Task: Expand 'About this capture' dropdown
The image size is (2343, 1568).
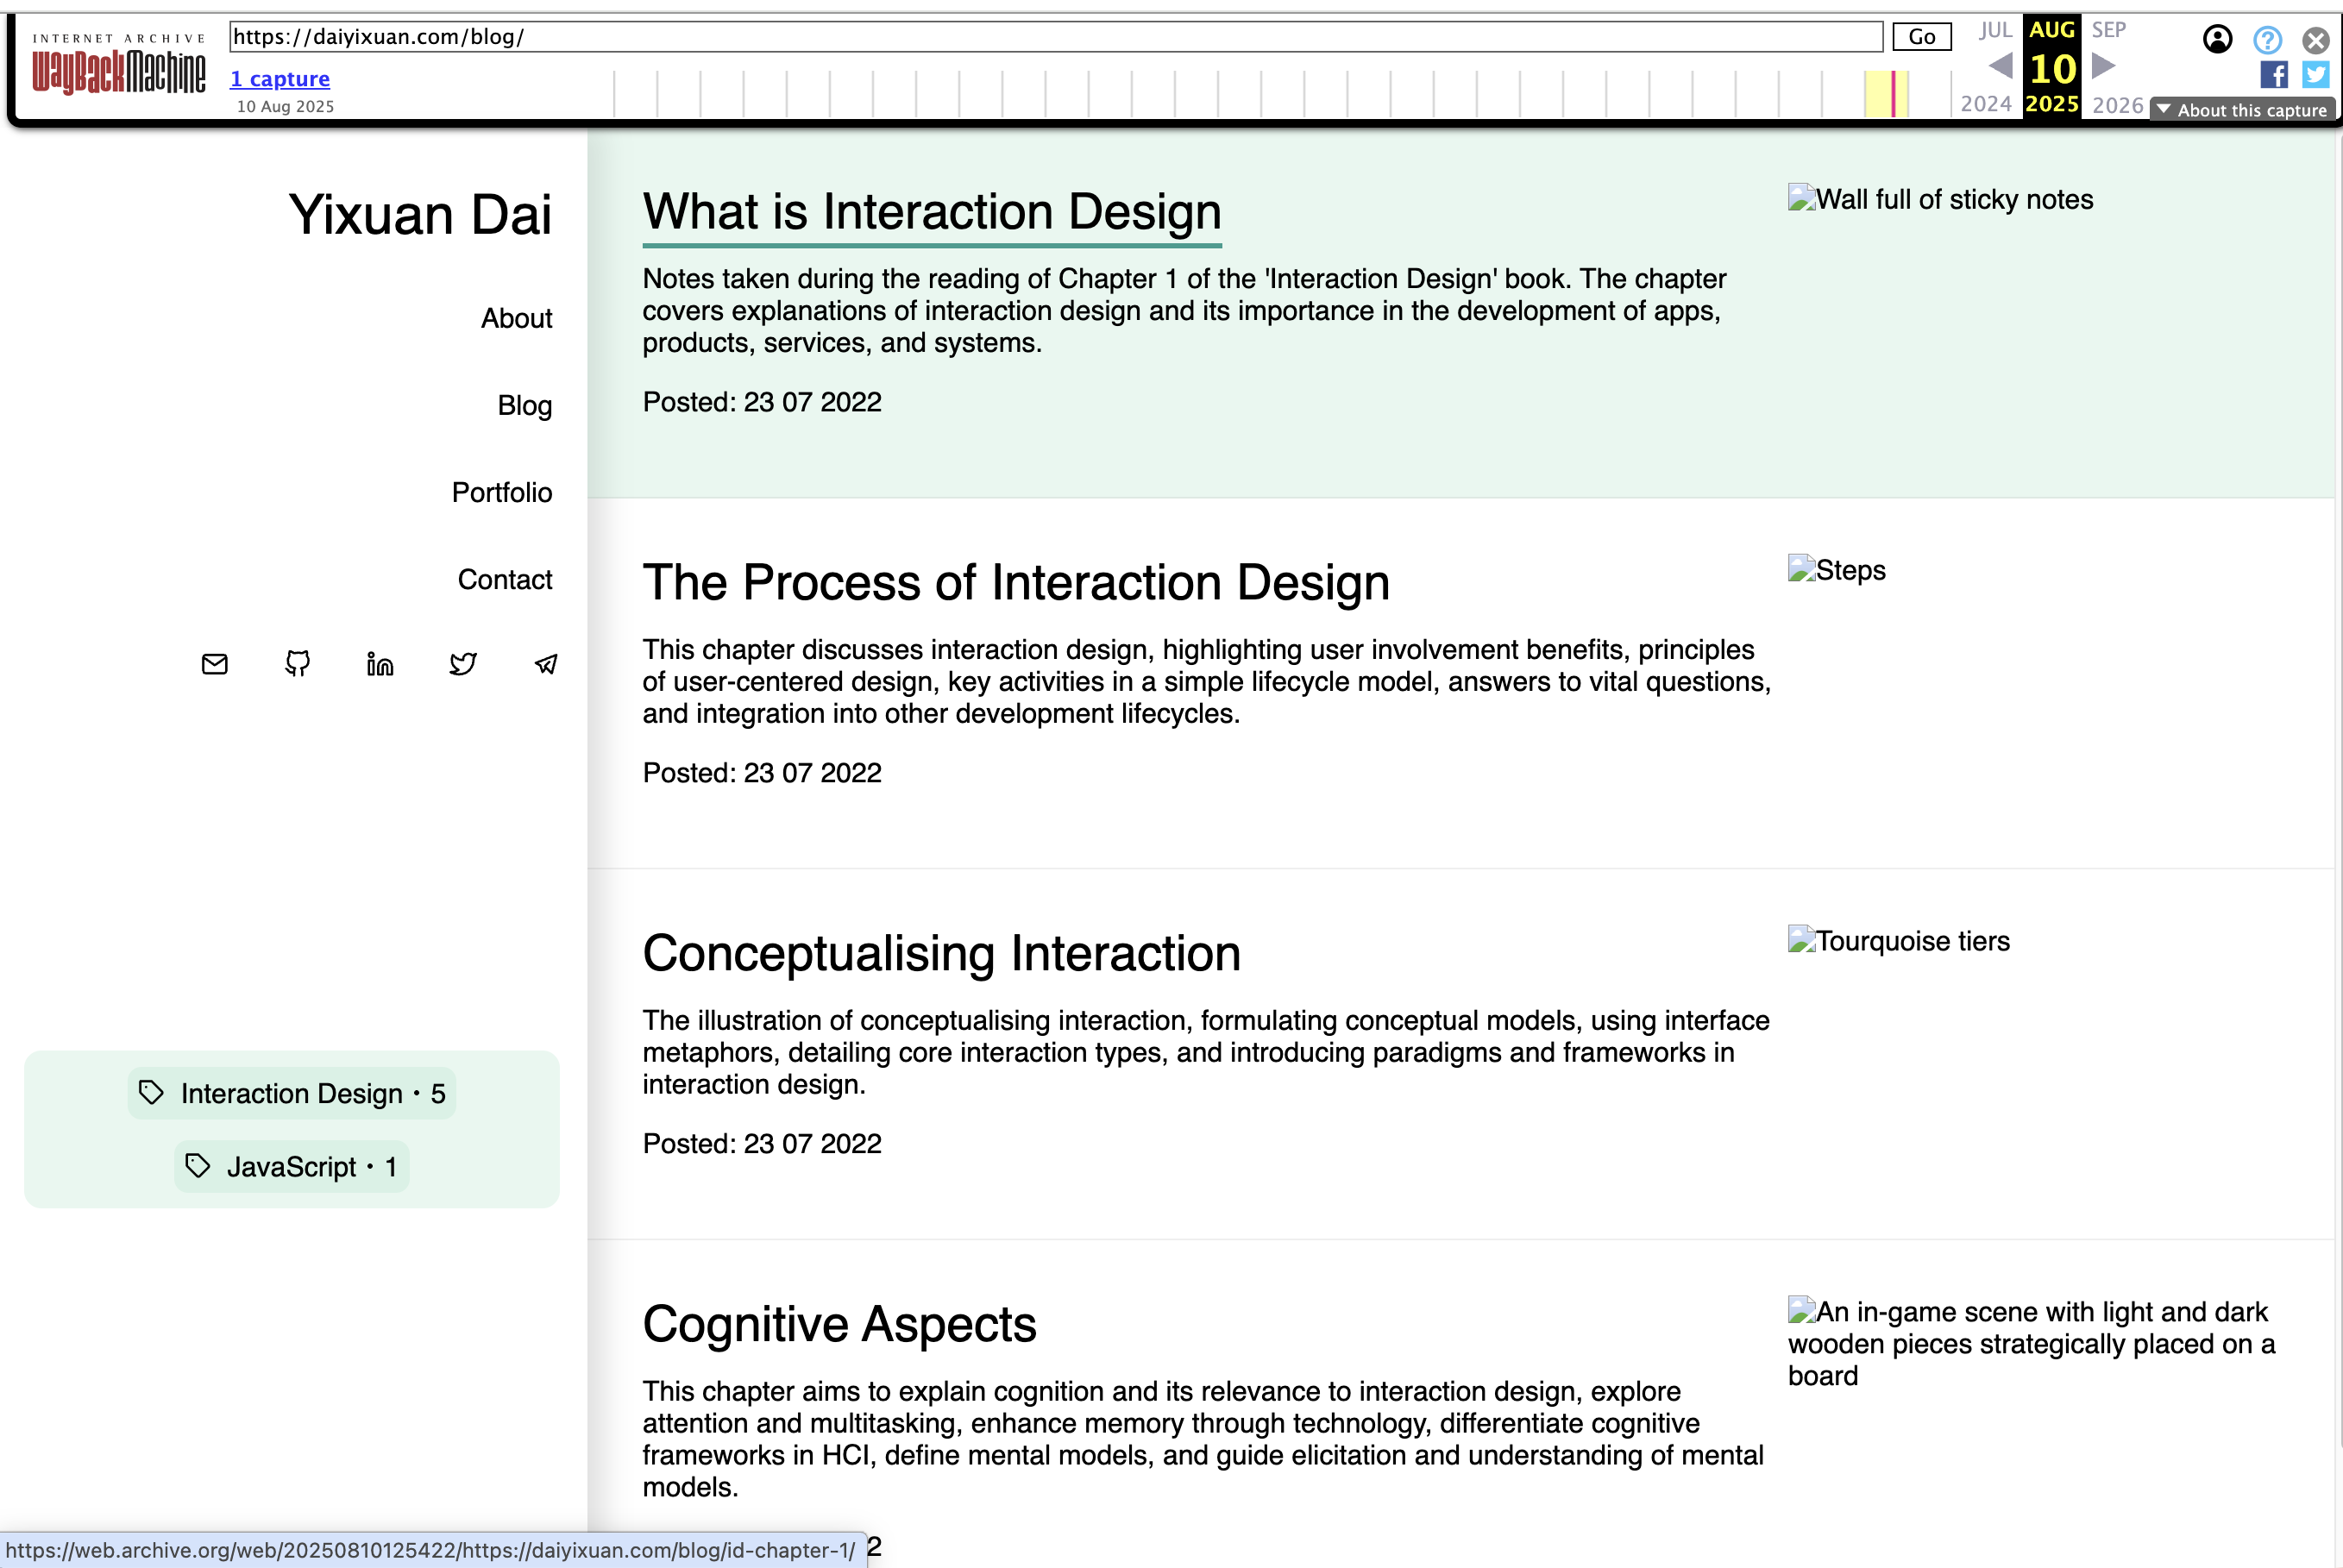Action: tap(2242, 110)
